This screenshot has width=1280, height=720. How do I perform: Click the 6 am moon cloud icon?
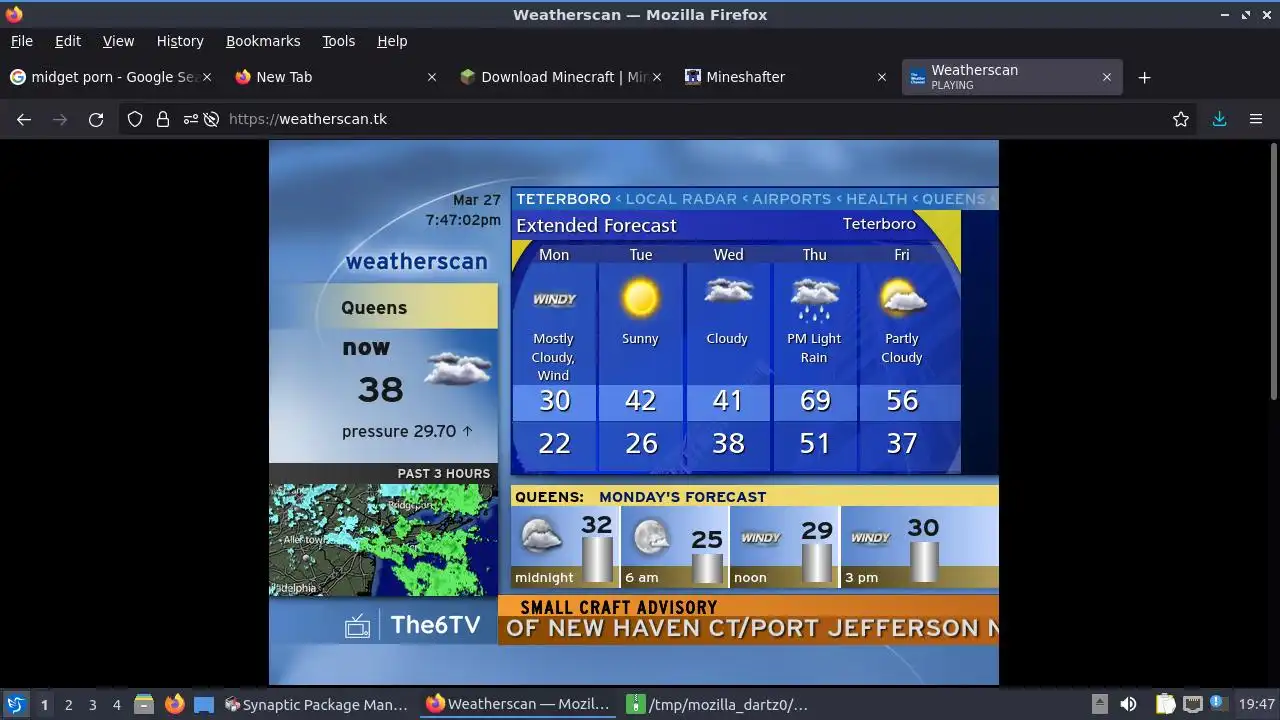(x=652, y=537)
